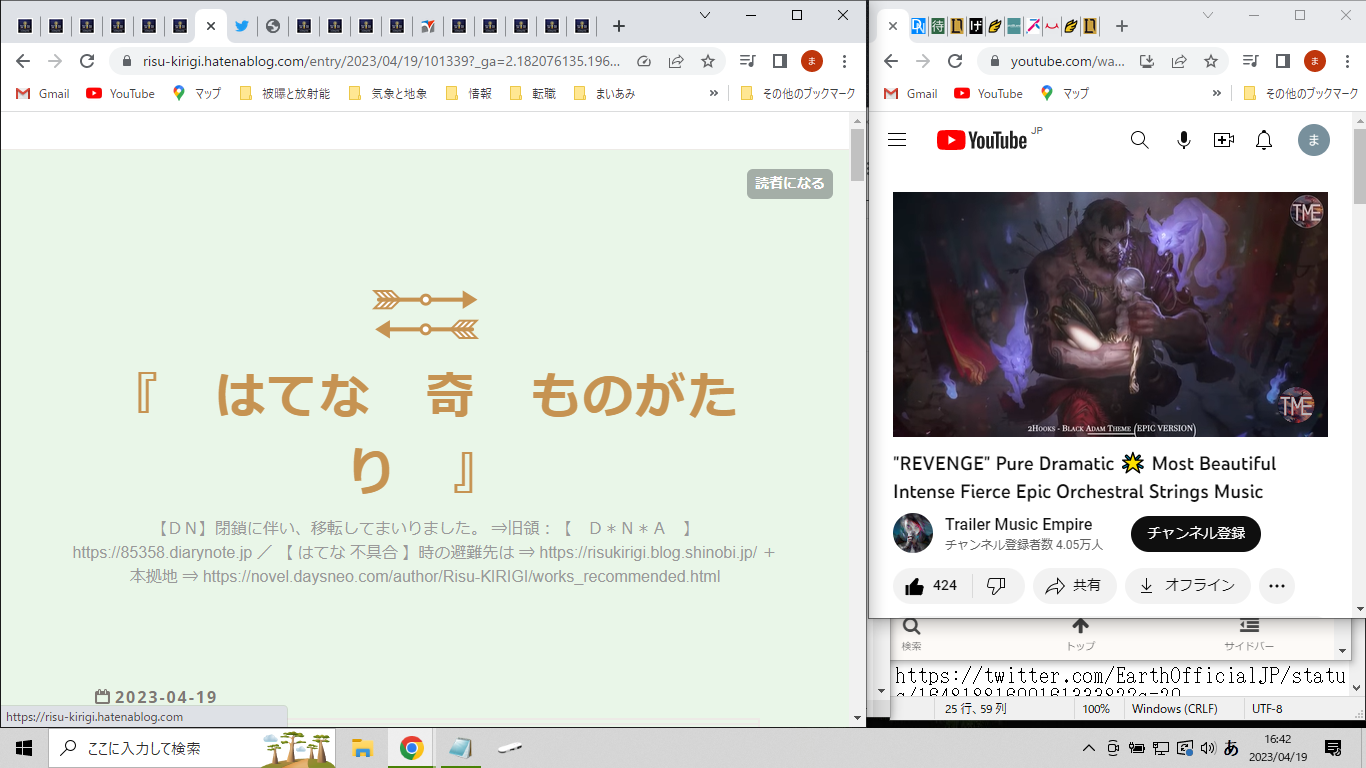
Task: Open new tab in the Hatena blog window
Action: click(x=619, y=26)
